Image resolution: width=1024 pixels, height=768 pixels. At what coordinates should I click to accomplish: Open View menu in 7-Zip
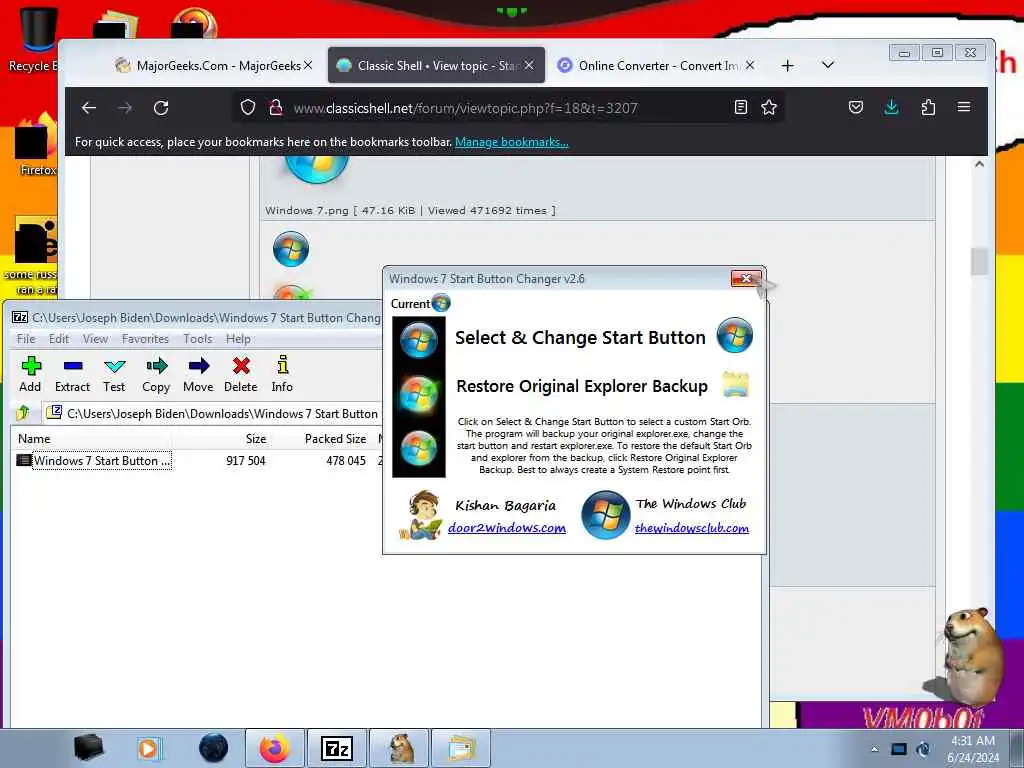click(95, 338)
